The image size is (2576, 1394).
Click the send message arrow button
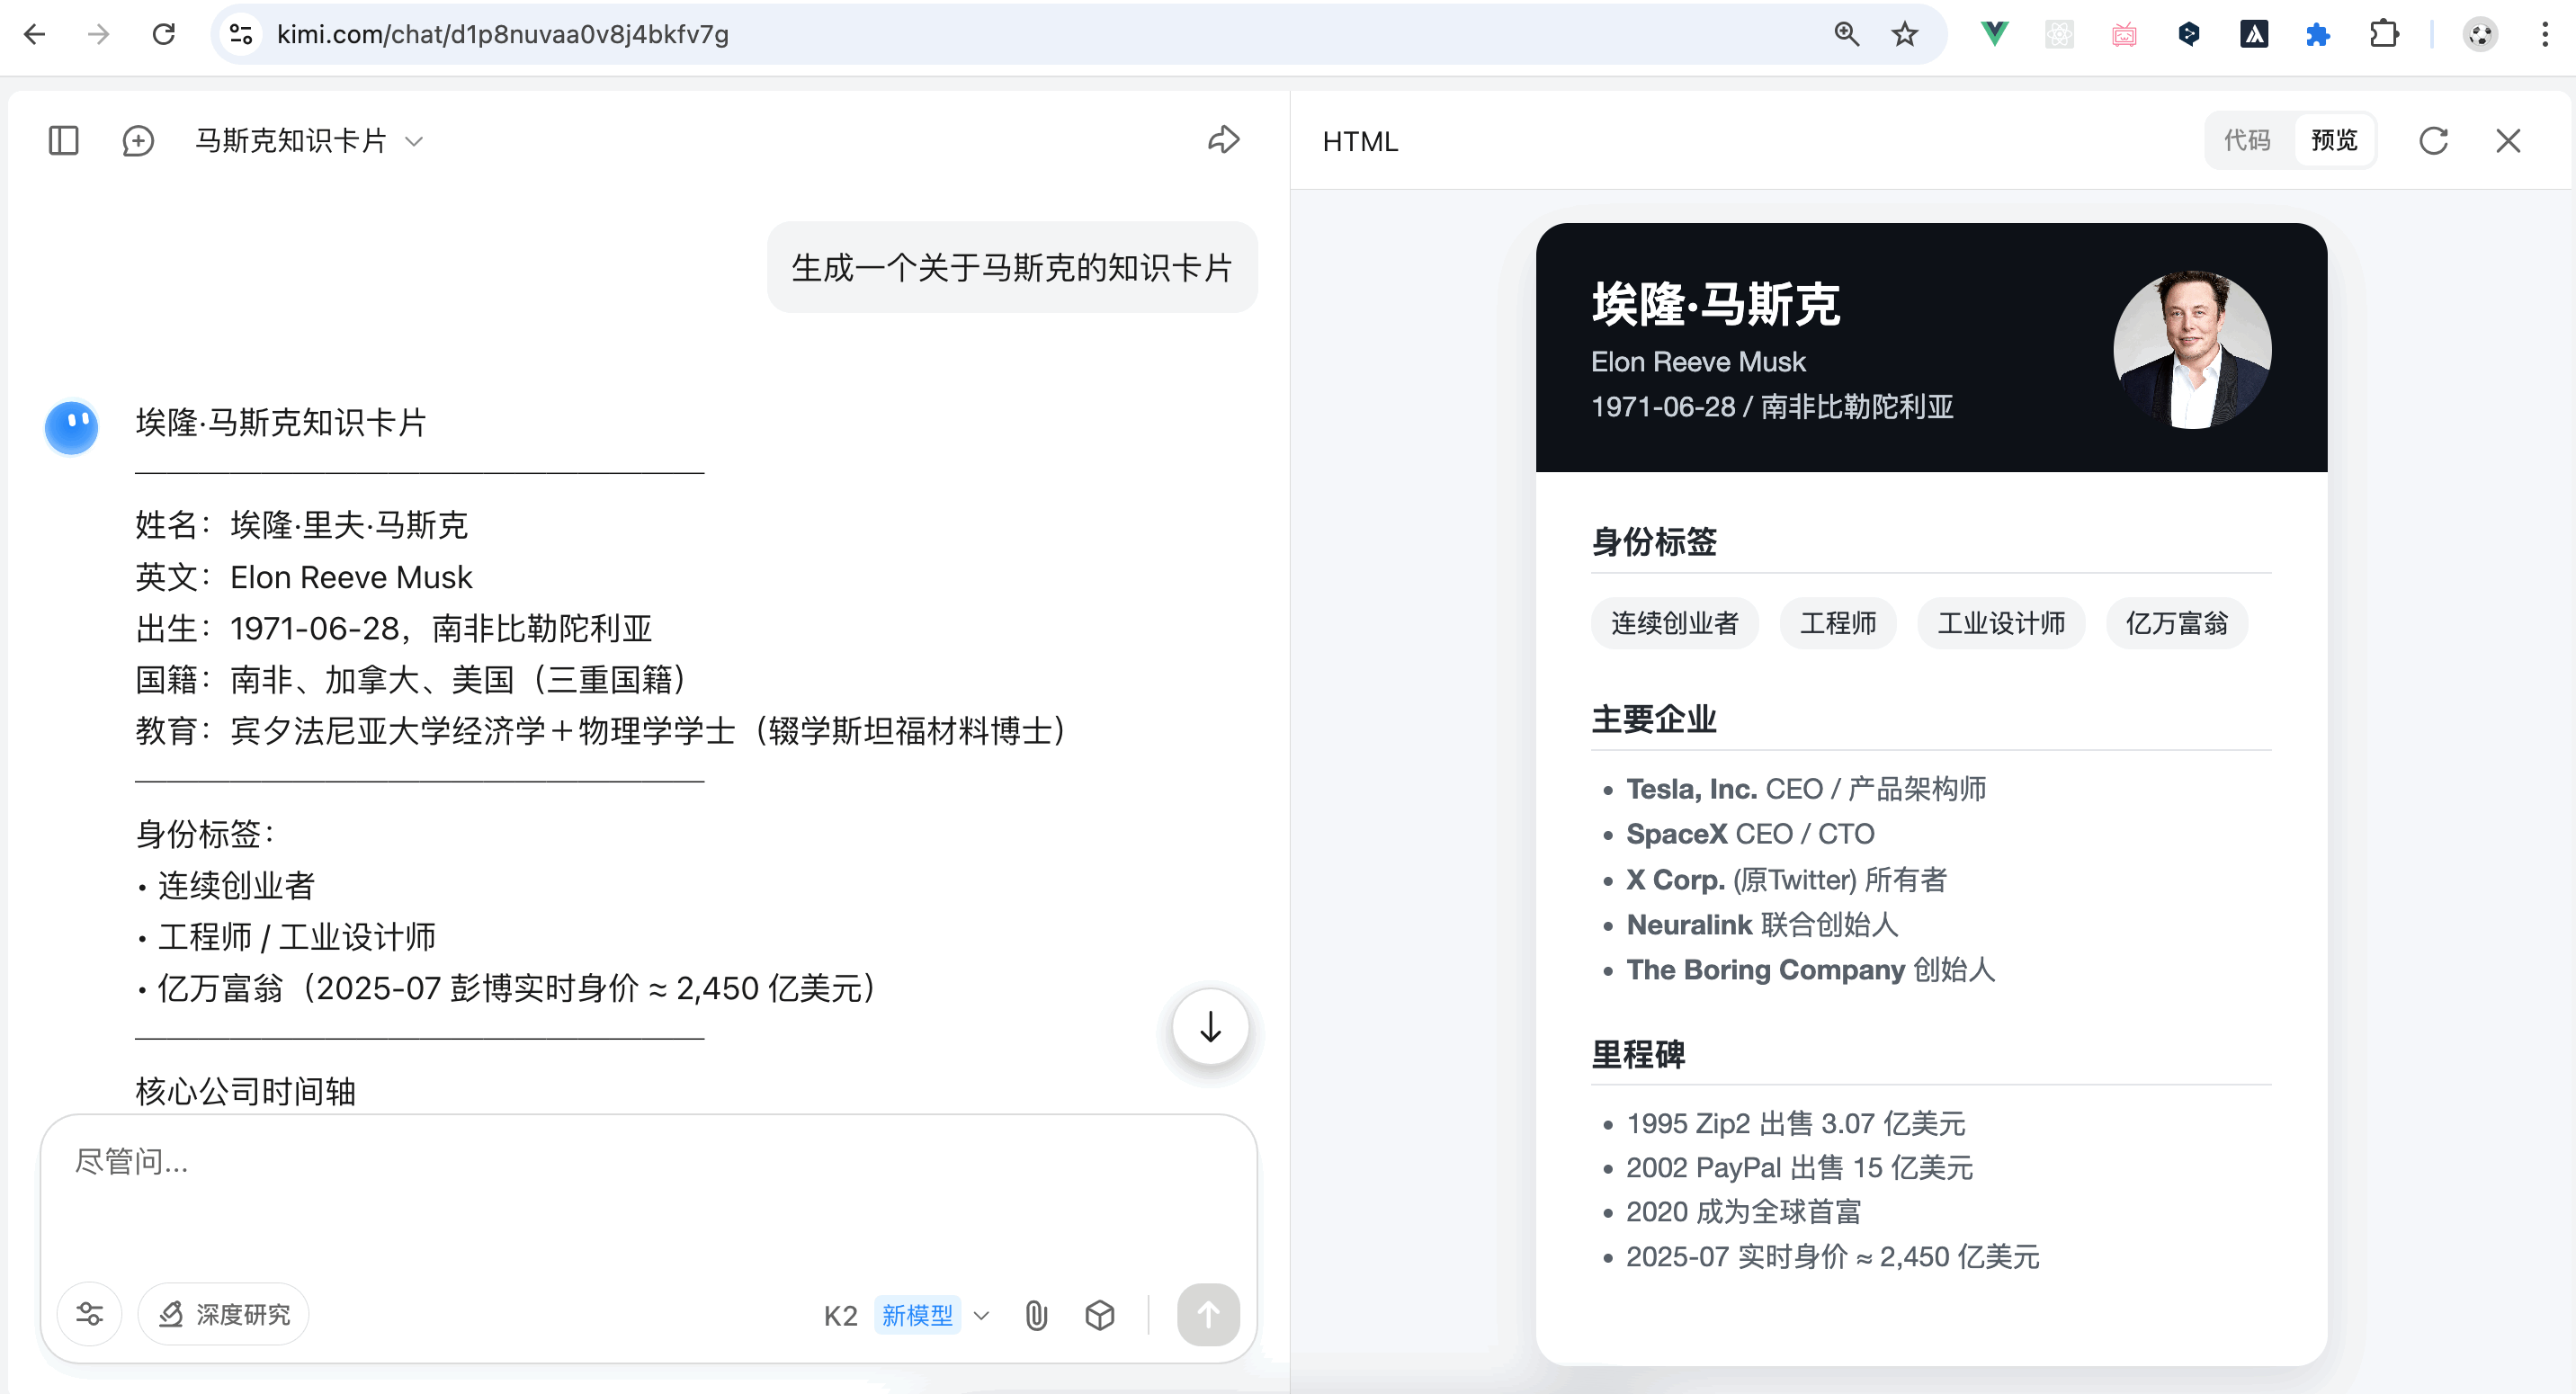(x=1208, y=1315)
